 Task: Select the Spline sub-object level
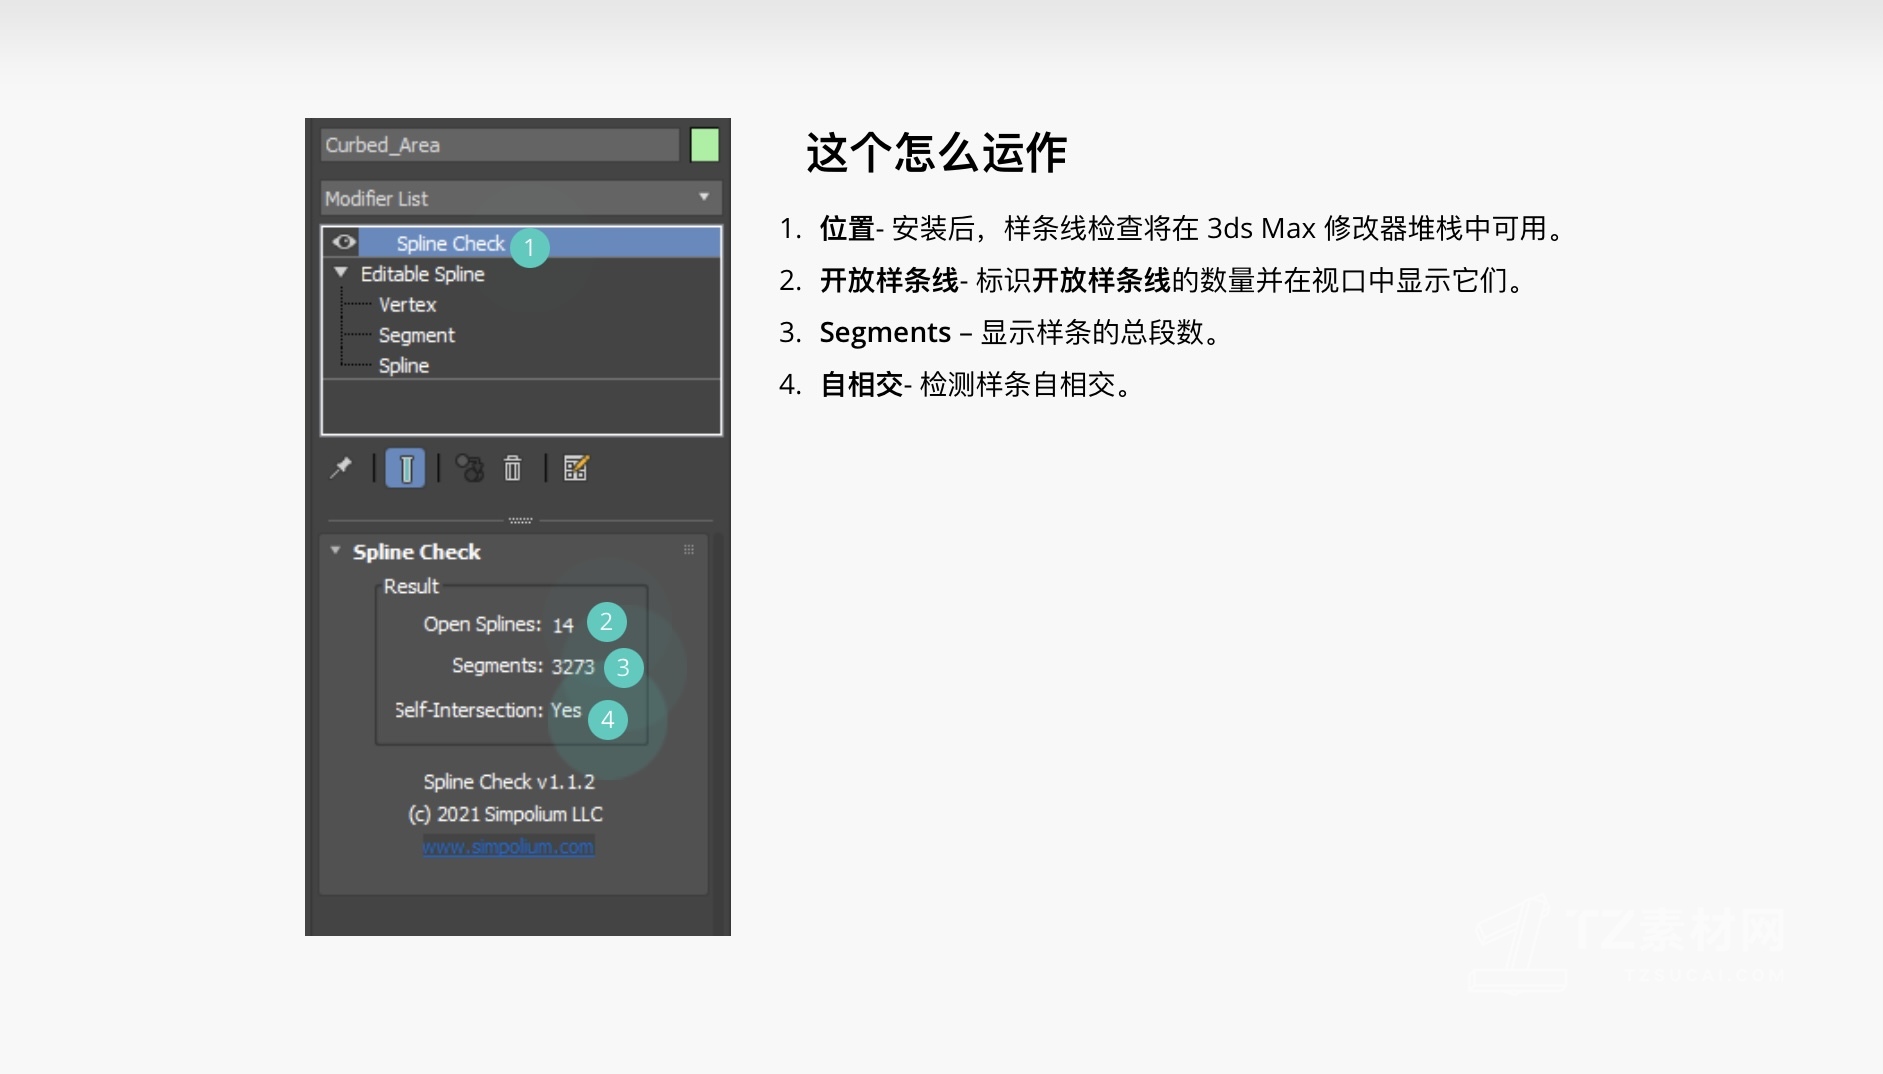pos(403,366)
